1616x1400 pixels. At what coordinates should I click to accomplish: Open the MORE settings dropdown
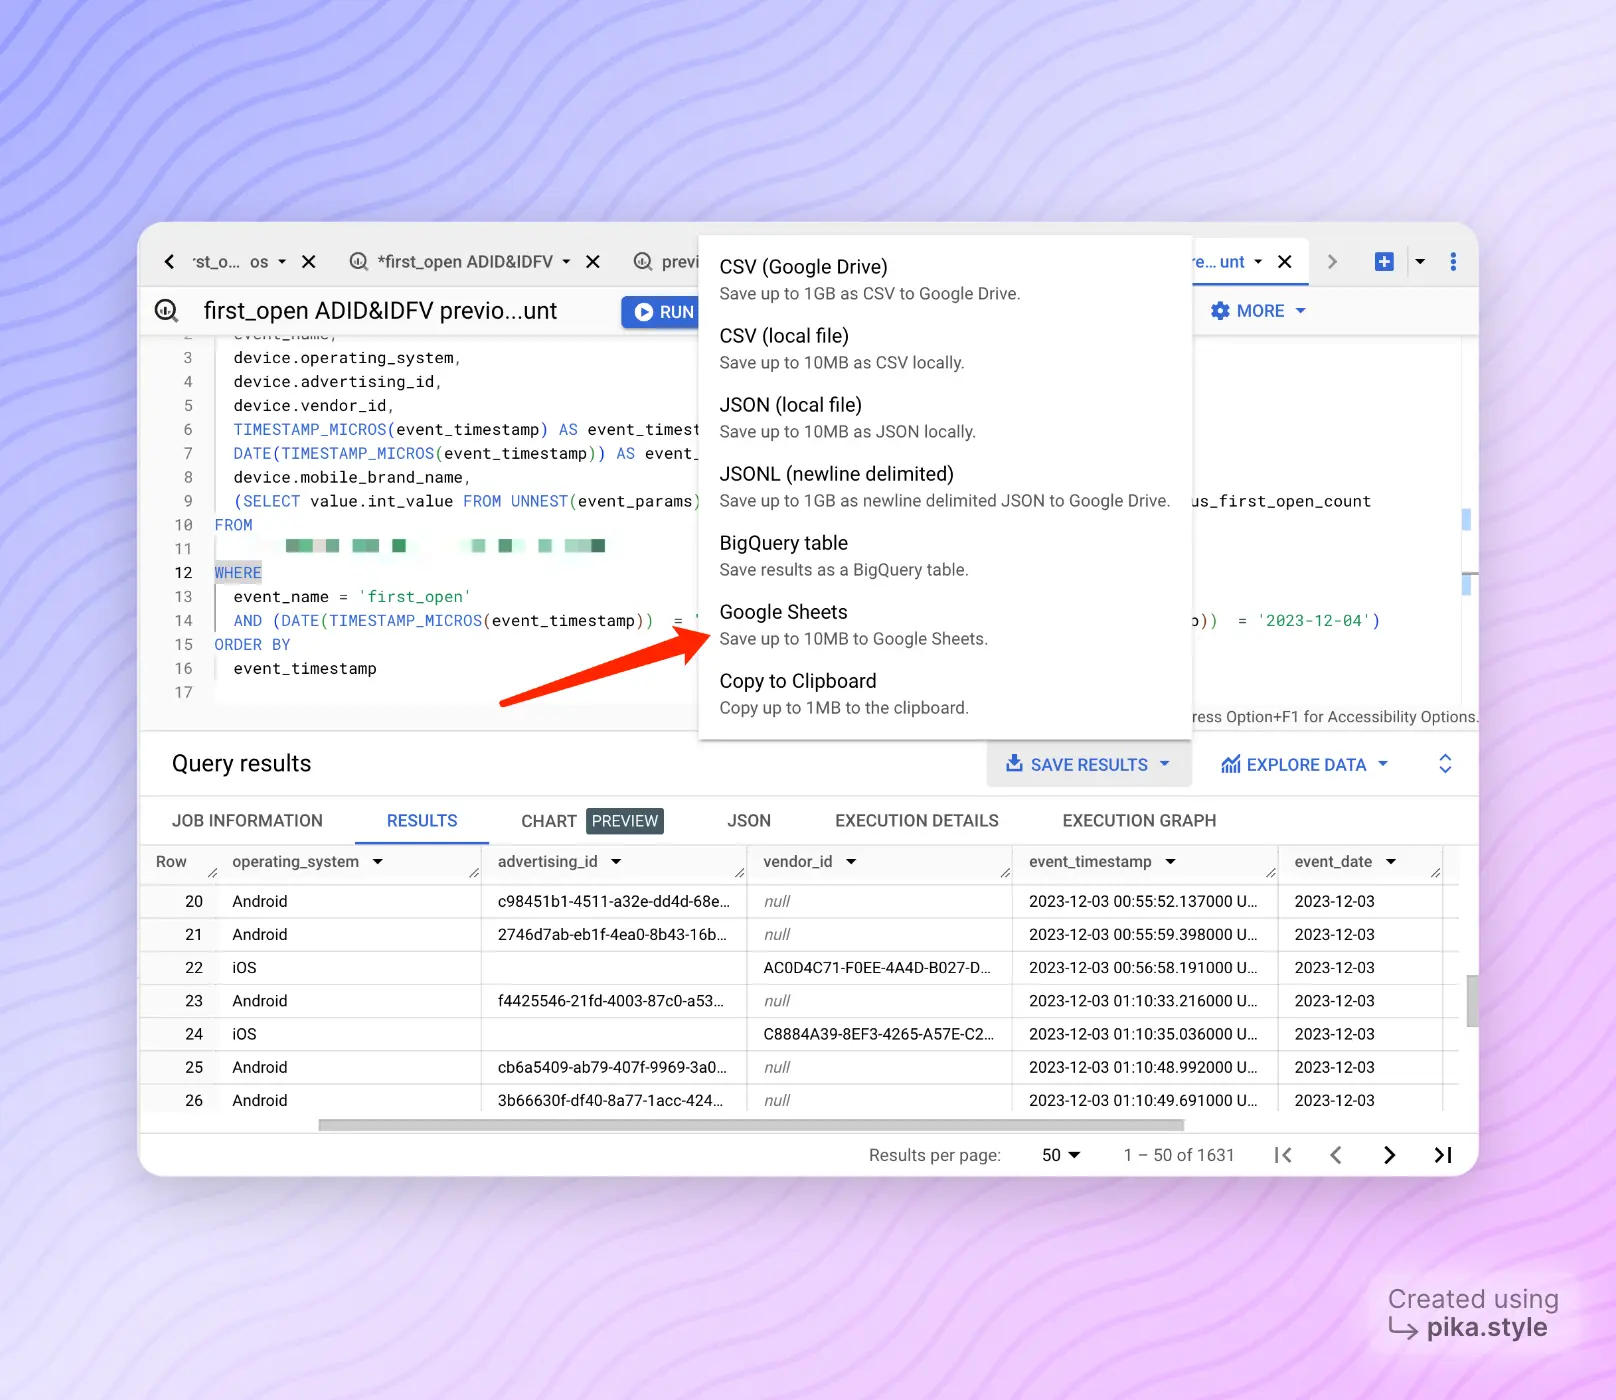click(x=1258, y=311)
